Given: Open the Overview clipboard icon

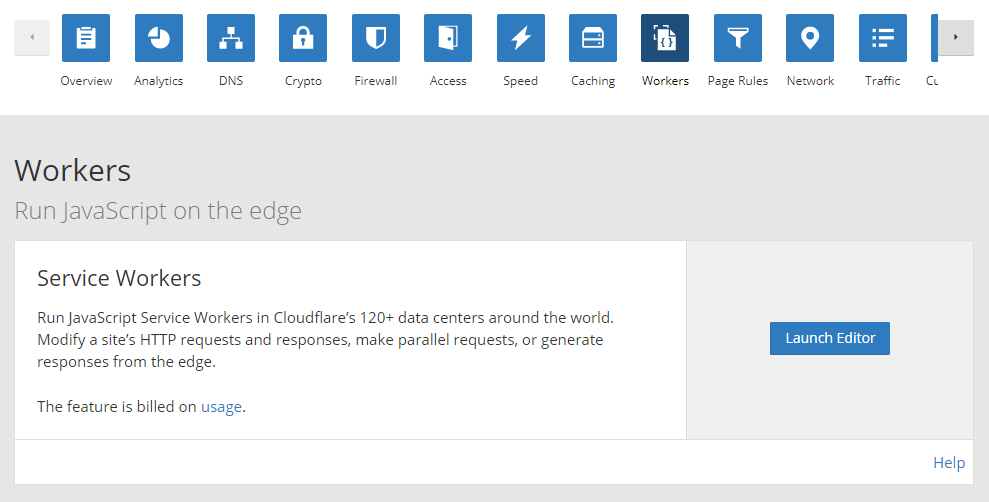Looking at the screenshot, I should point(86,38).
